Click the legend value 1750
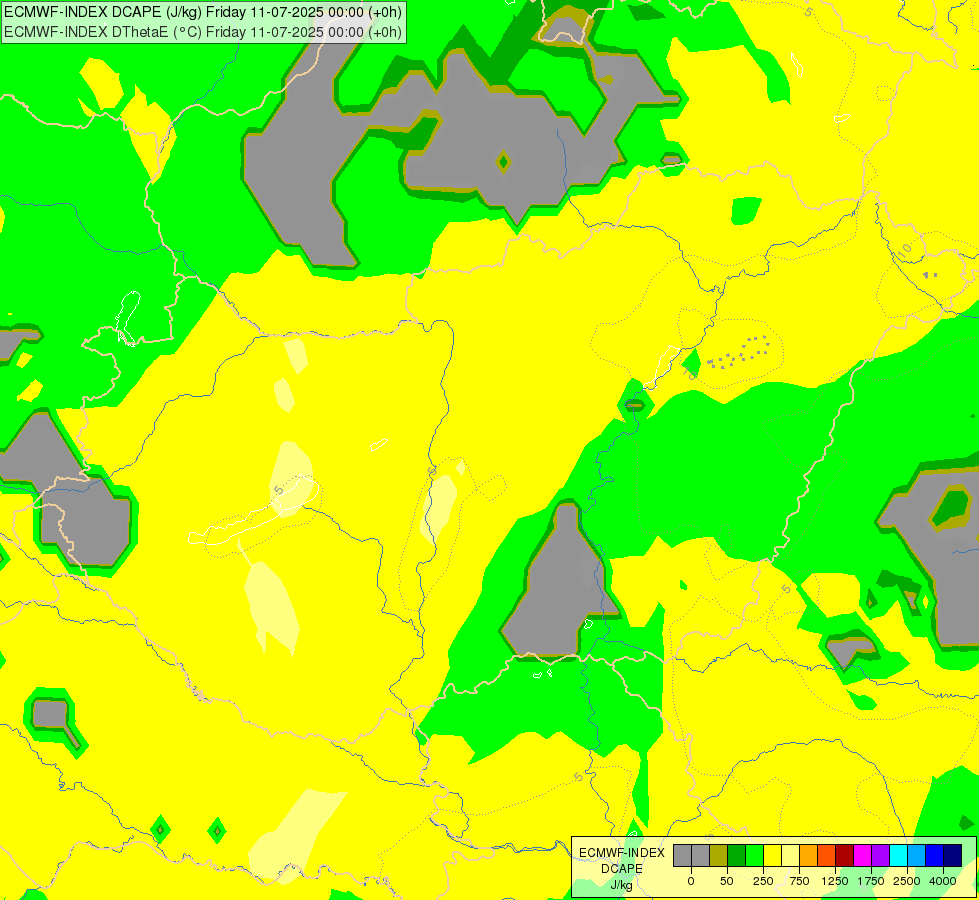The image size is (979, 900). [x=871, y=881]
